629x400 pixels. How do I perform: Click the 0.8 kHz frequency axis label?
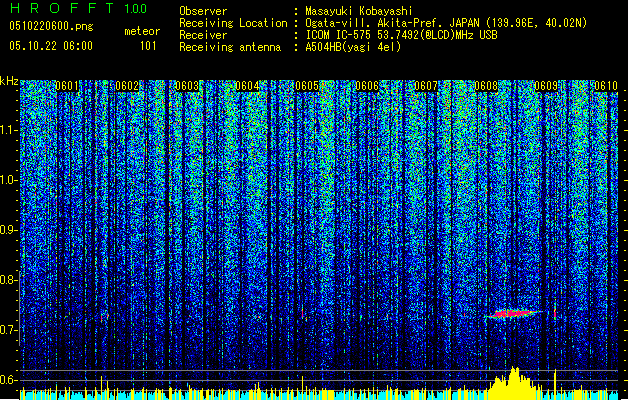point(9,280)
